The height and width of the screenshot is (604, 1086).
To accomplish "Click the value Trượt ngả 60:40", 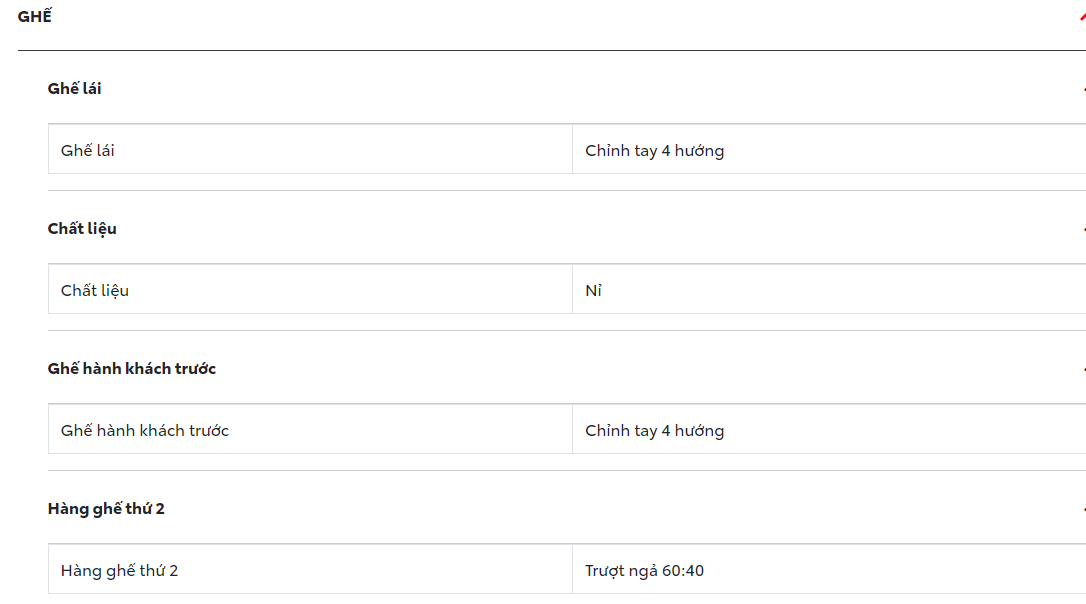I will [x=644, y=571].
